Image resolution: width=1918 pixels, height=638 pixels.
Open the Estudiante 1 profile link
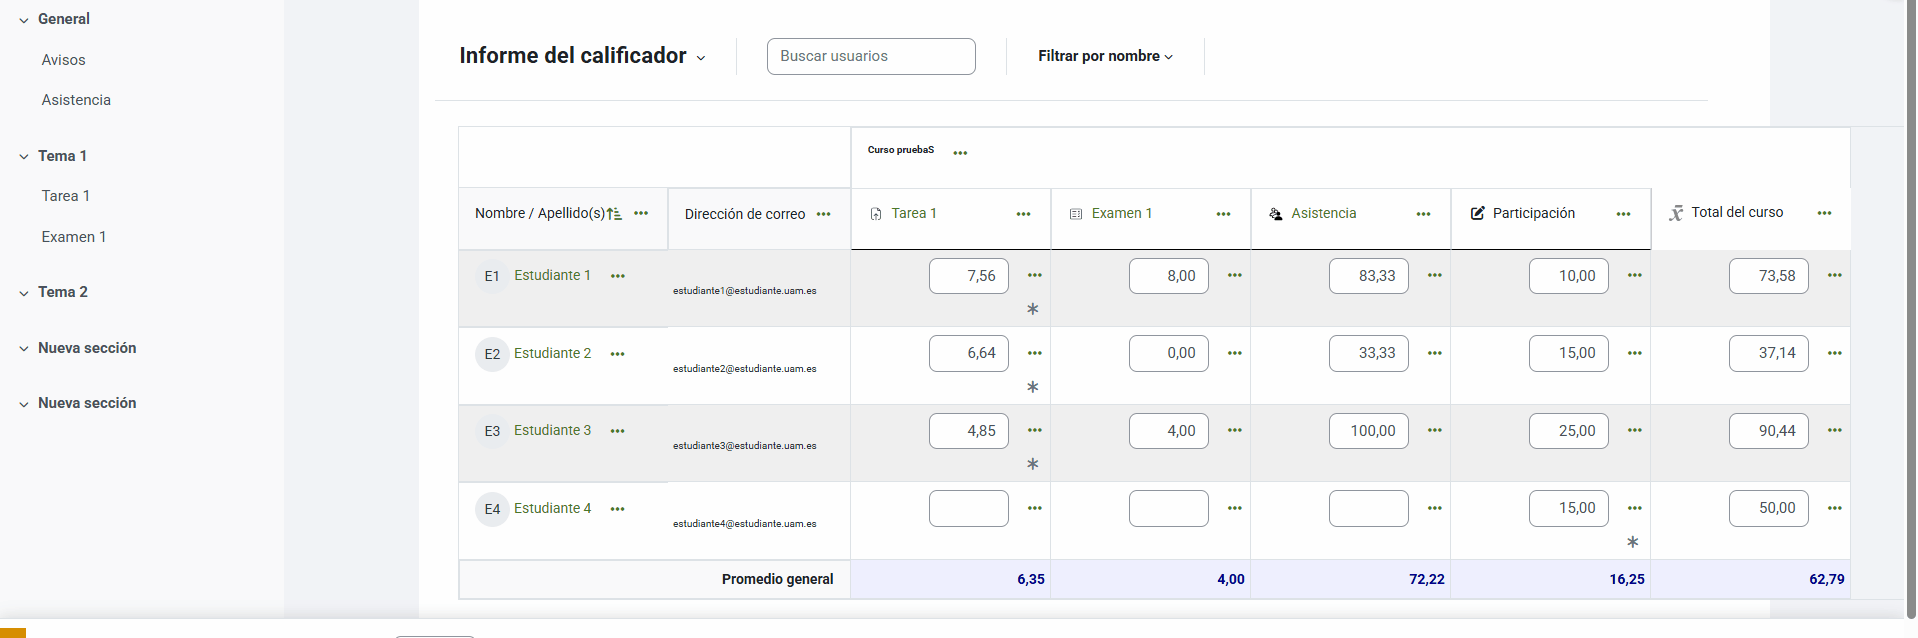coord(552,275)
